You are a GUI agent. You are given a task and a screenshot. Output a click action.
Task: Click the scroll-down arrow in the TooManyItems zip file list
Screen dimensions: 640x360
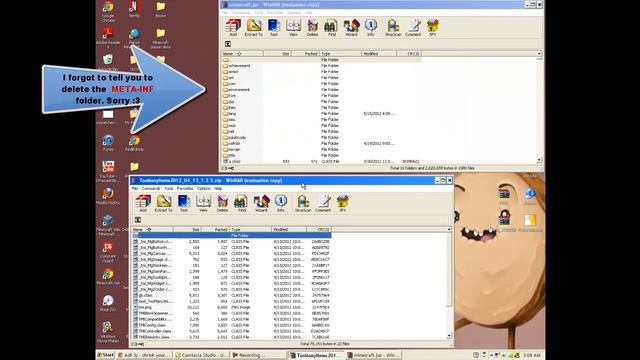(449, 336)
